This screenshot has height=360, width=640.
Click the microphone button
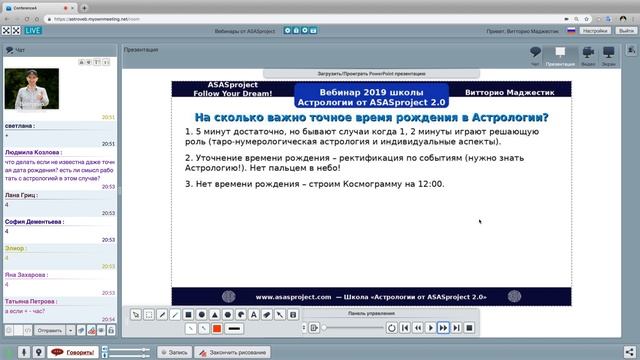tap(24, 352)
